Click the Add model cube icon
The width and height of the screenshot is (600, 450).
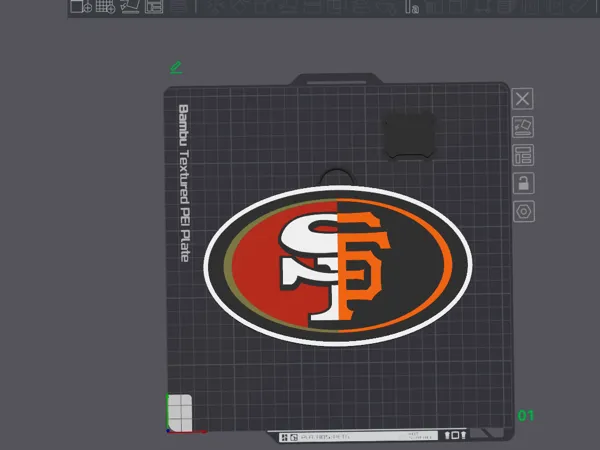click(81, 7)
